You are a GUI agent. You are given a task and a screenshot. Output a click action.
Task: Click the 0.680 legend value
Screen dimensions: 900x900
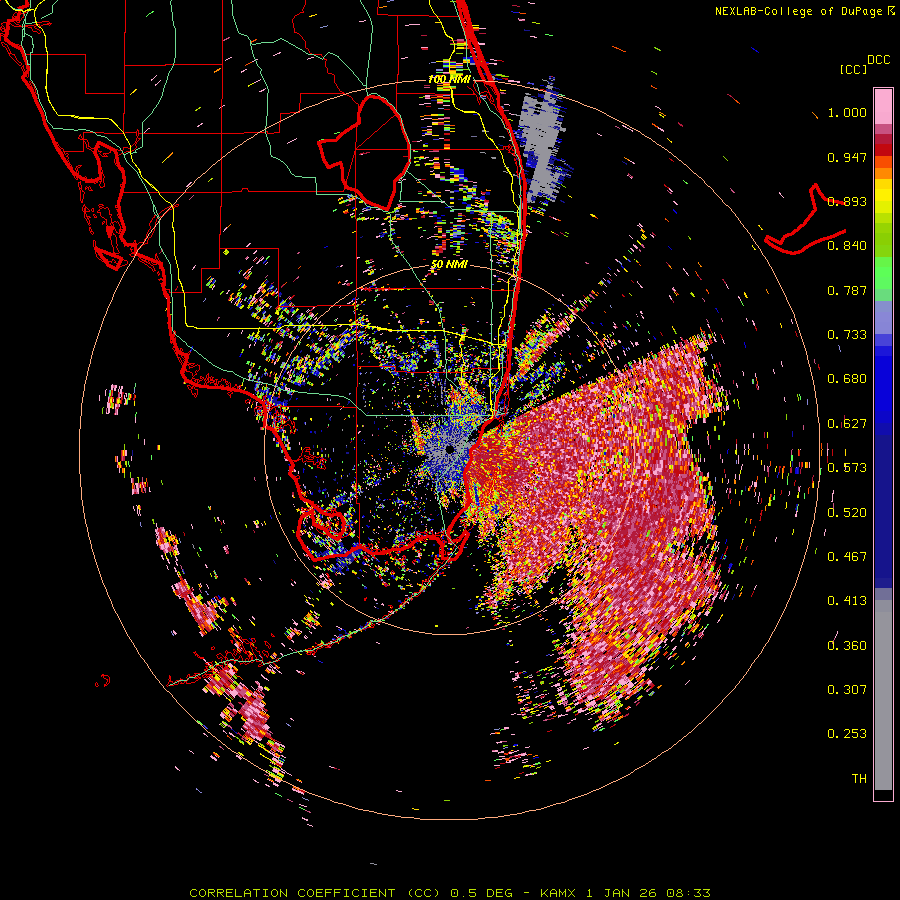click(x=847, y=379)
